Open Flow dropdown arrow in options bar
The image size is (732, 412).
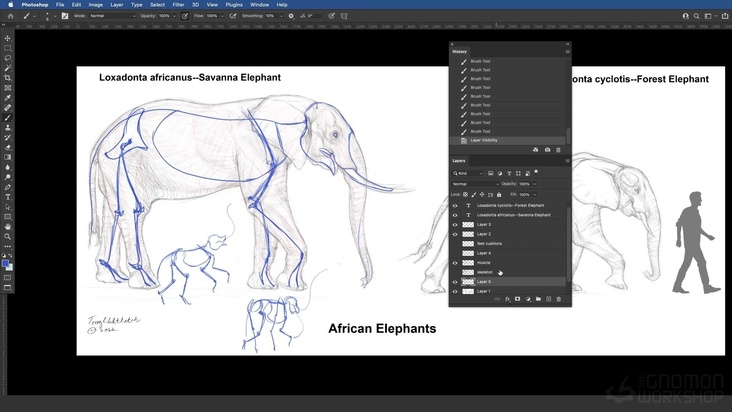222,16
